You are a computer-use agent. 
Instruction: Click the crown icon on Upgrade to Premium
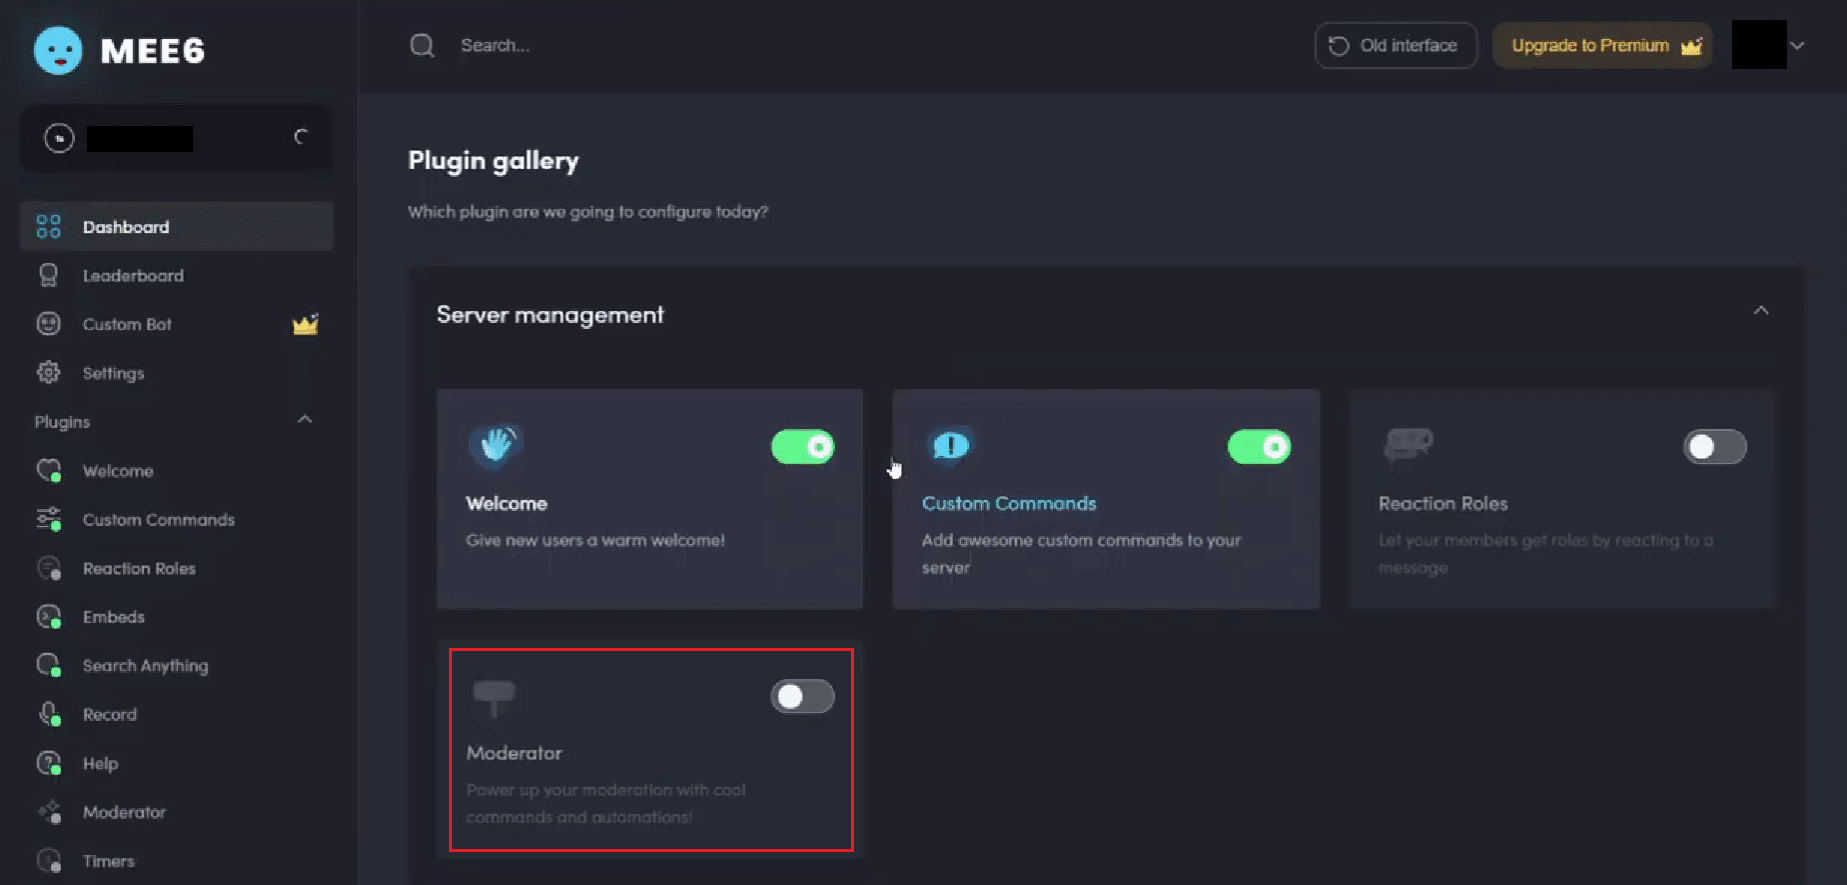click(1691, 46)
